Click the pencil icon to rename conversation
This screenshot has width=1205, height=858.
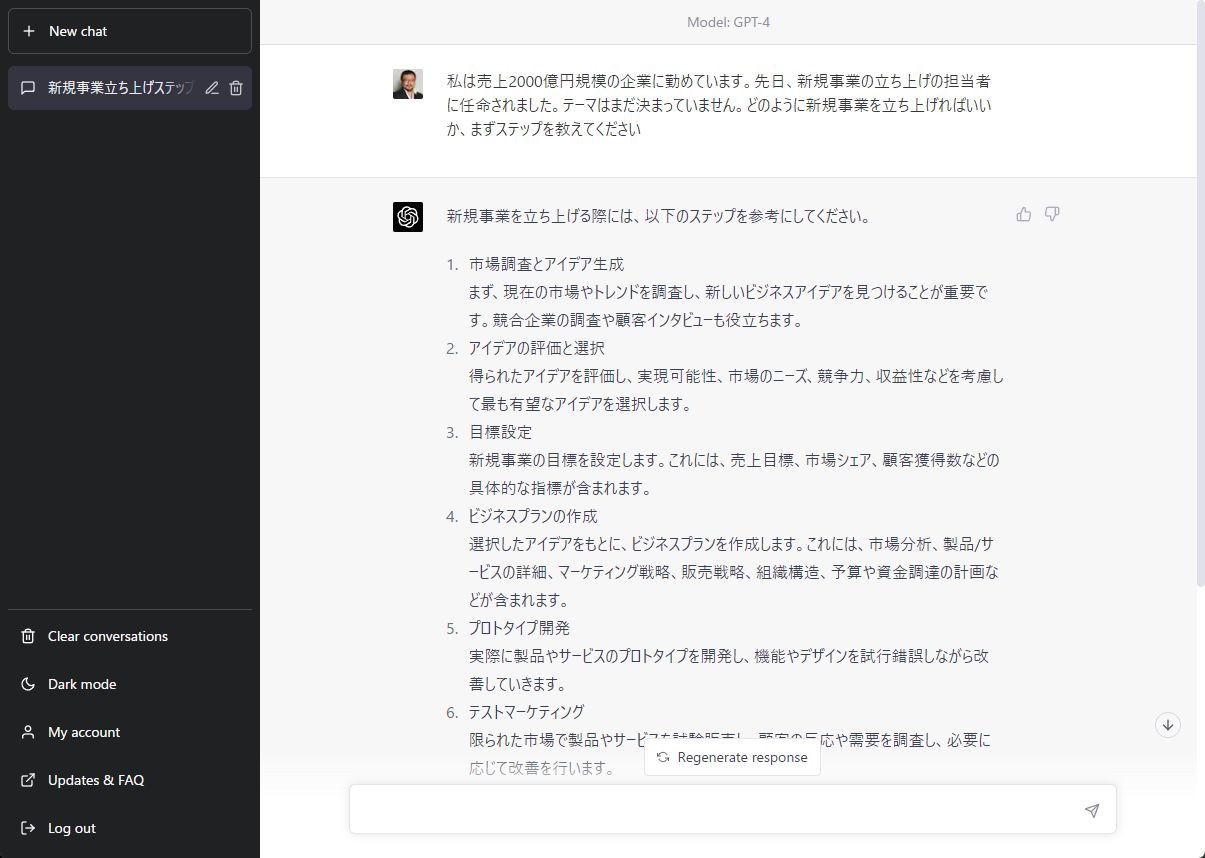tap(212, 88)
